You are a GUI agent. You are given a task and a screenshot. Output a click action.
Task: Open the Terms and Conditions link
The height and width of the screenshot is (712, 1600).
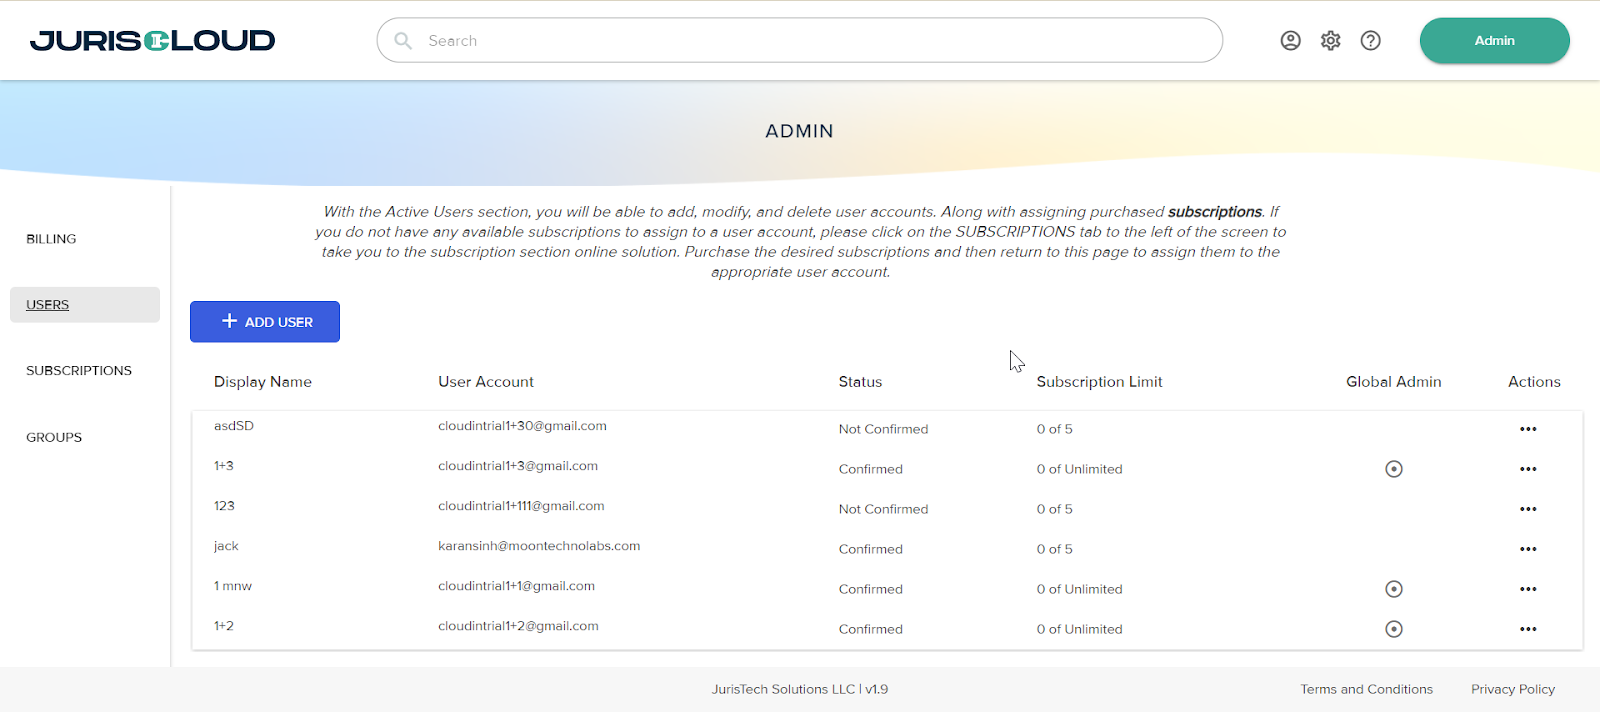coord(1366,689)
